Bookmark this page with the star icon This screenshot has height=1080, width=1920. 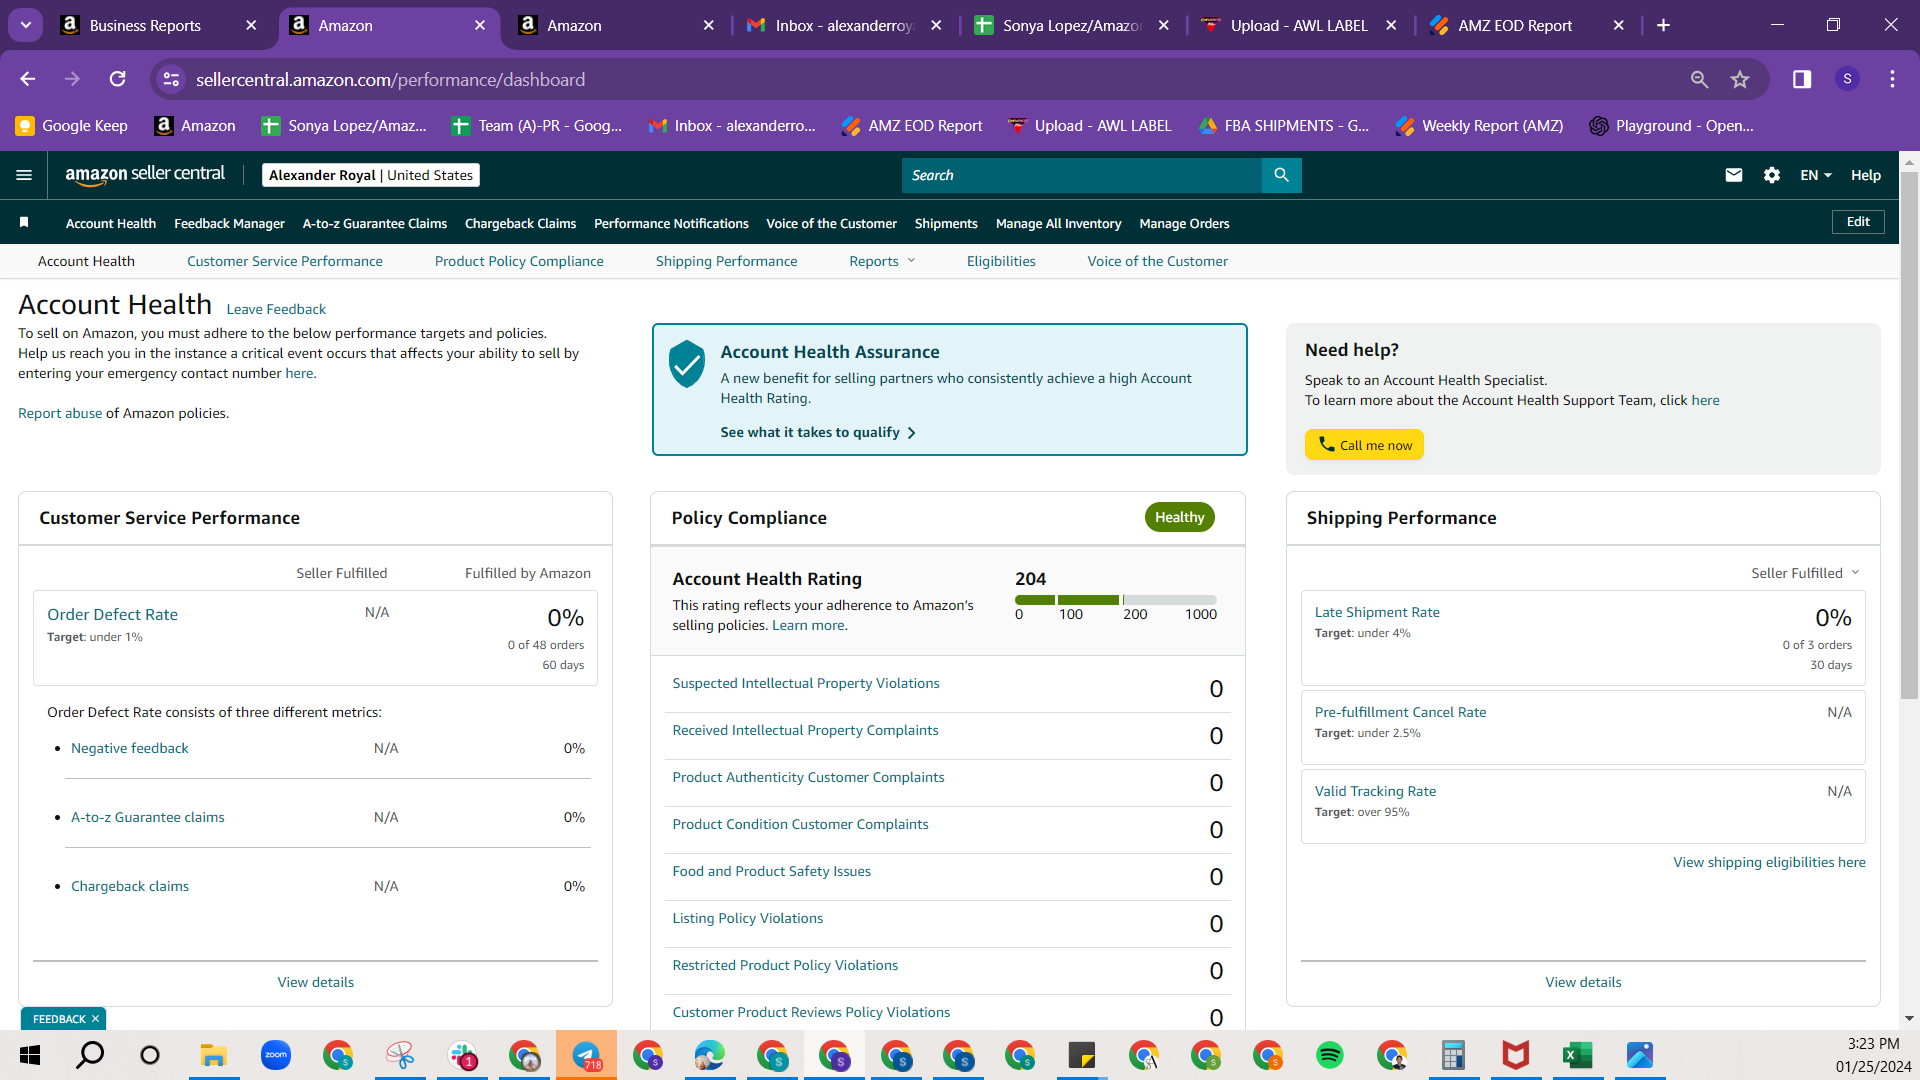point(1740,79)
